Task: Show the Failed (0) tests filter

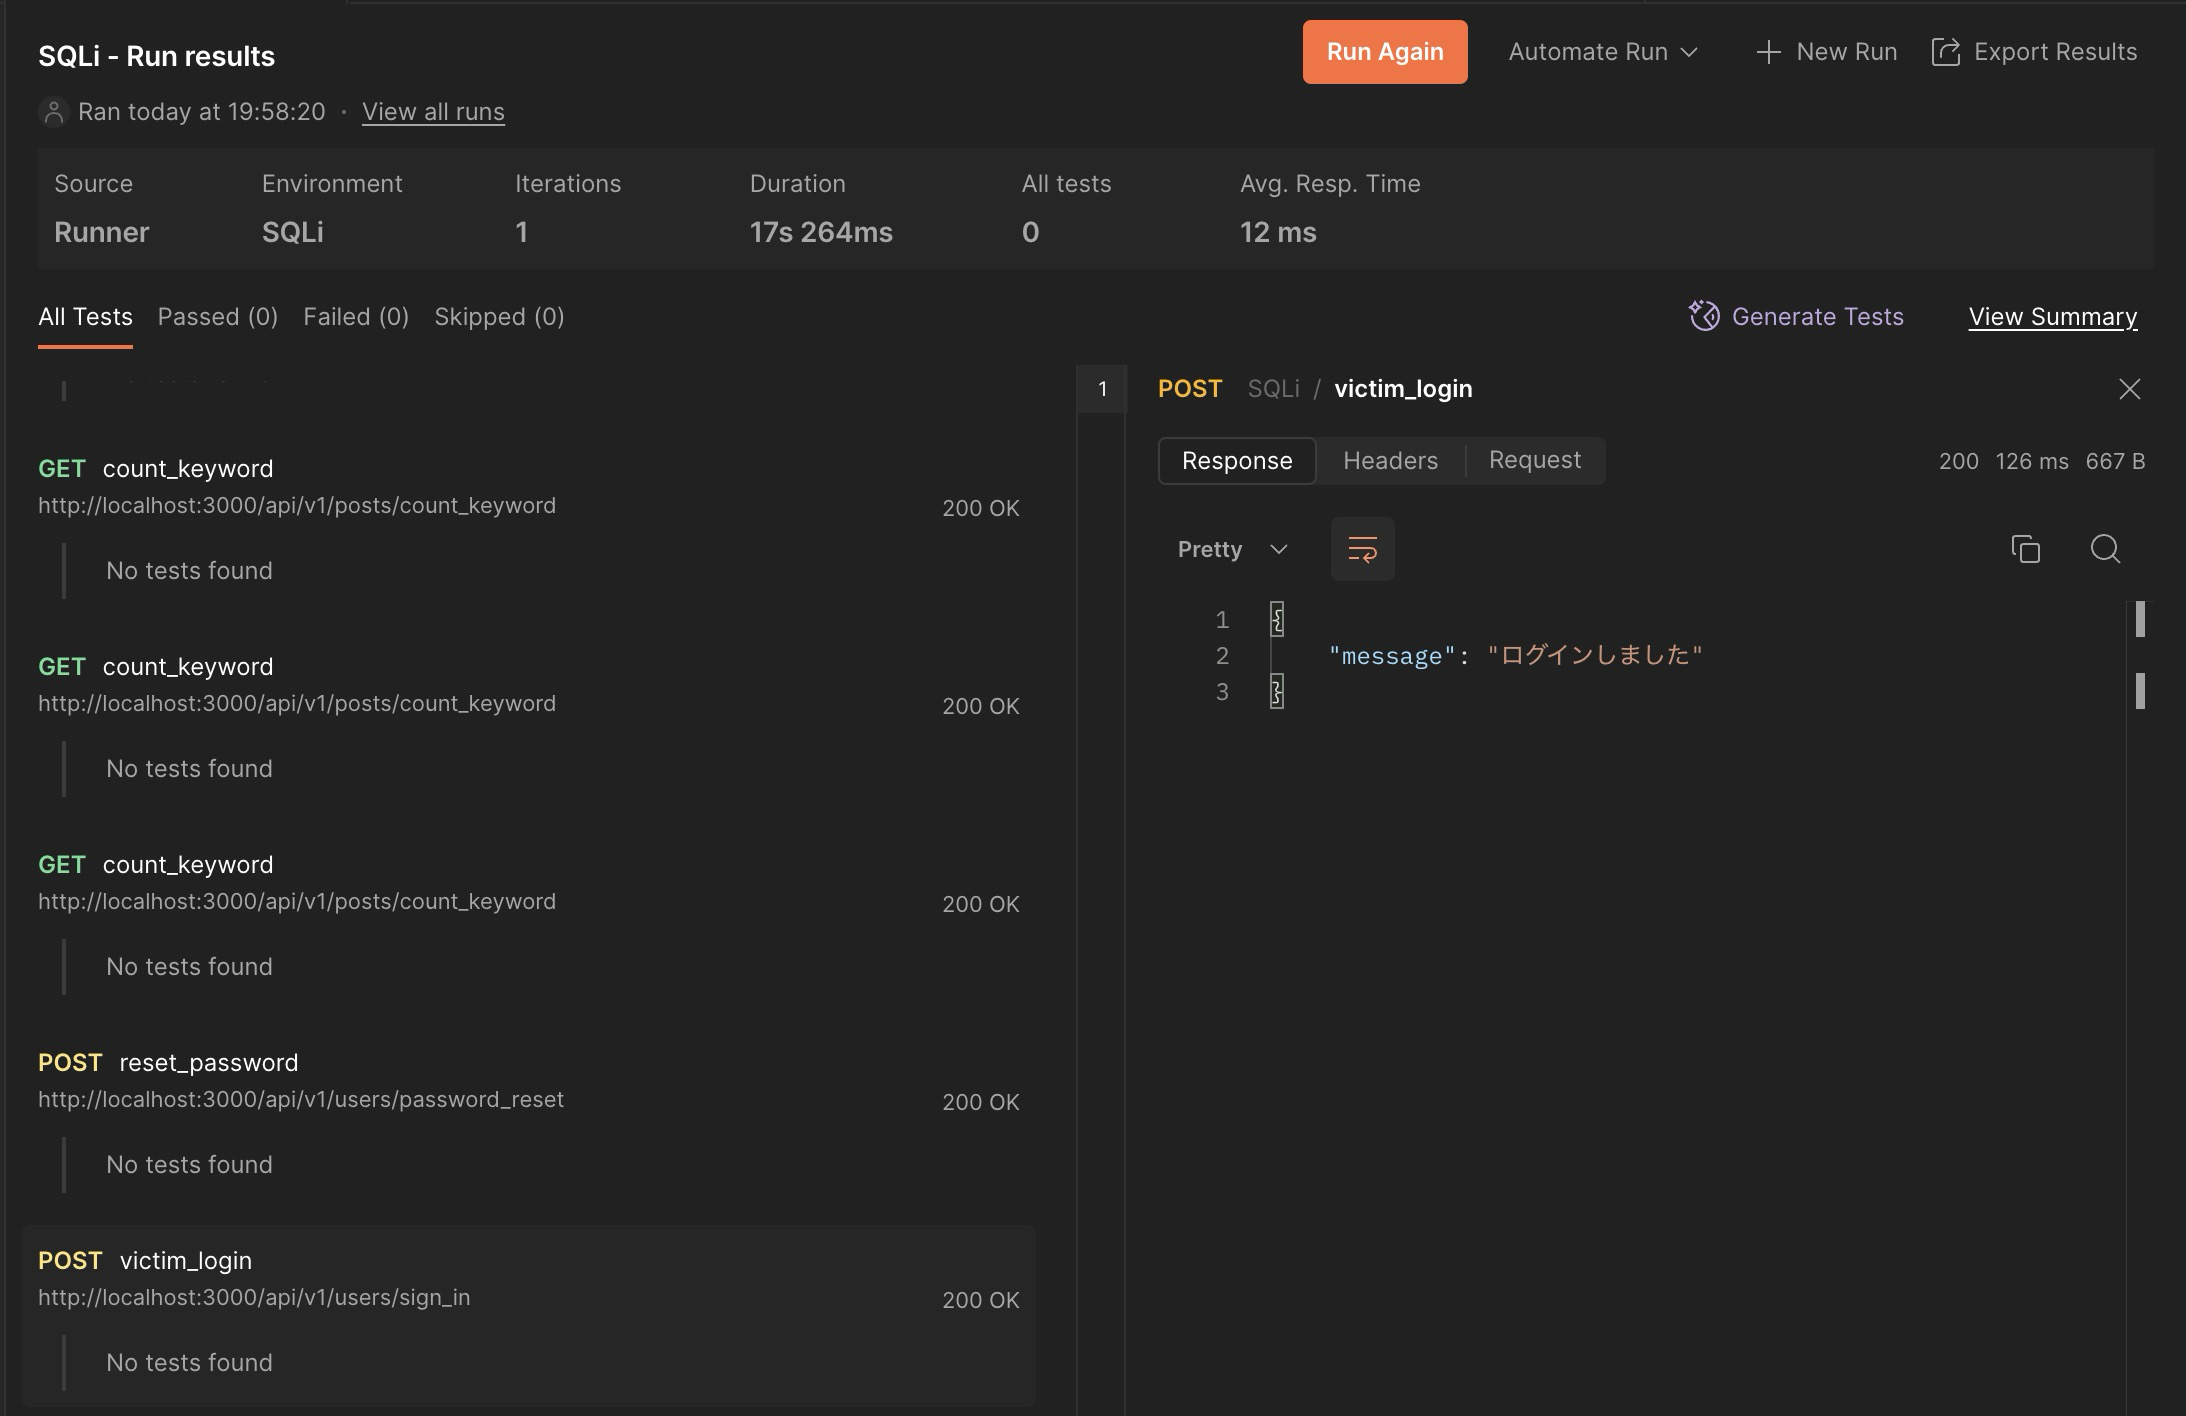Action: [x=356, y=317]
